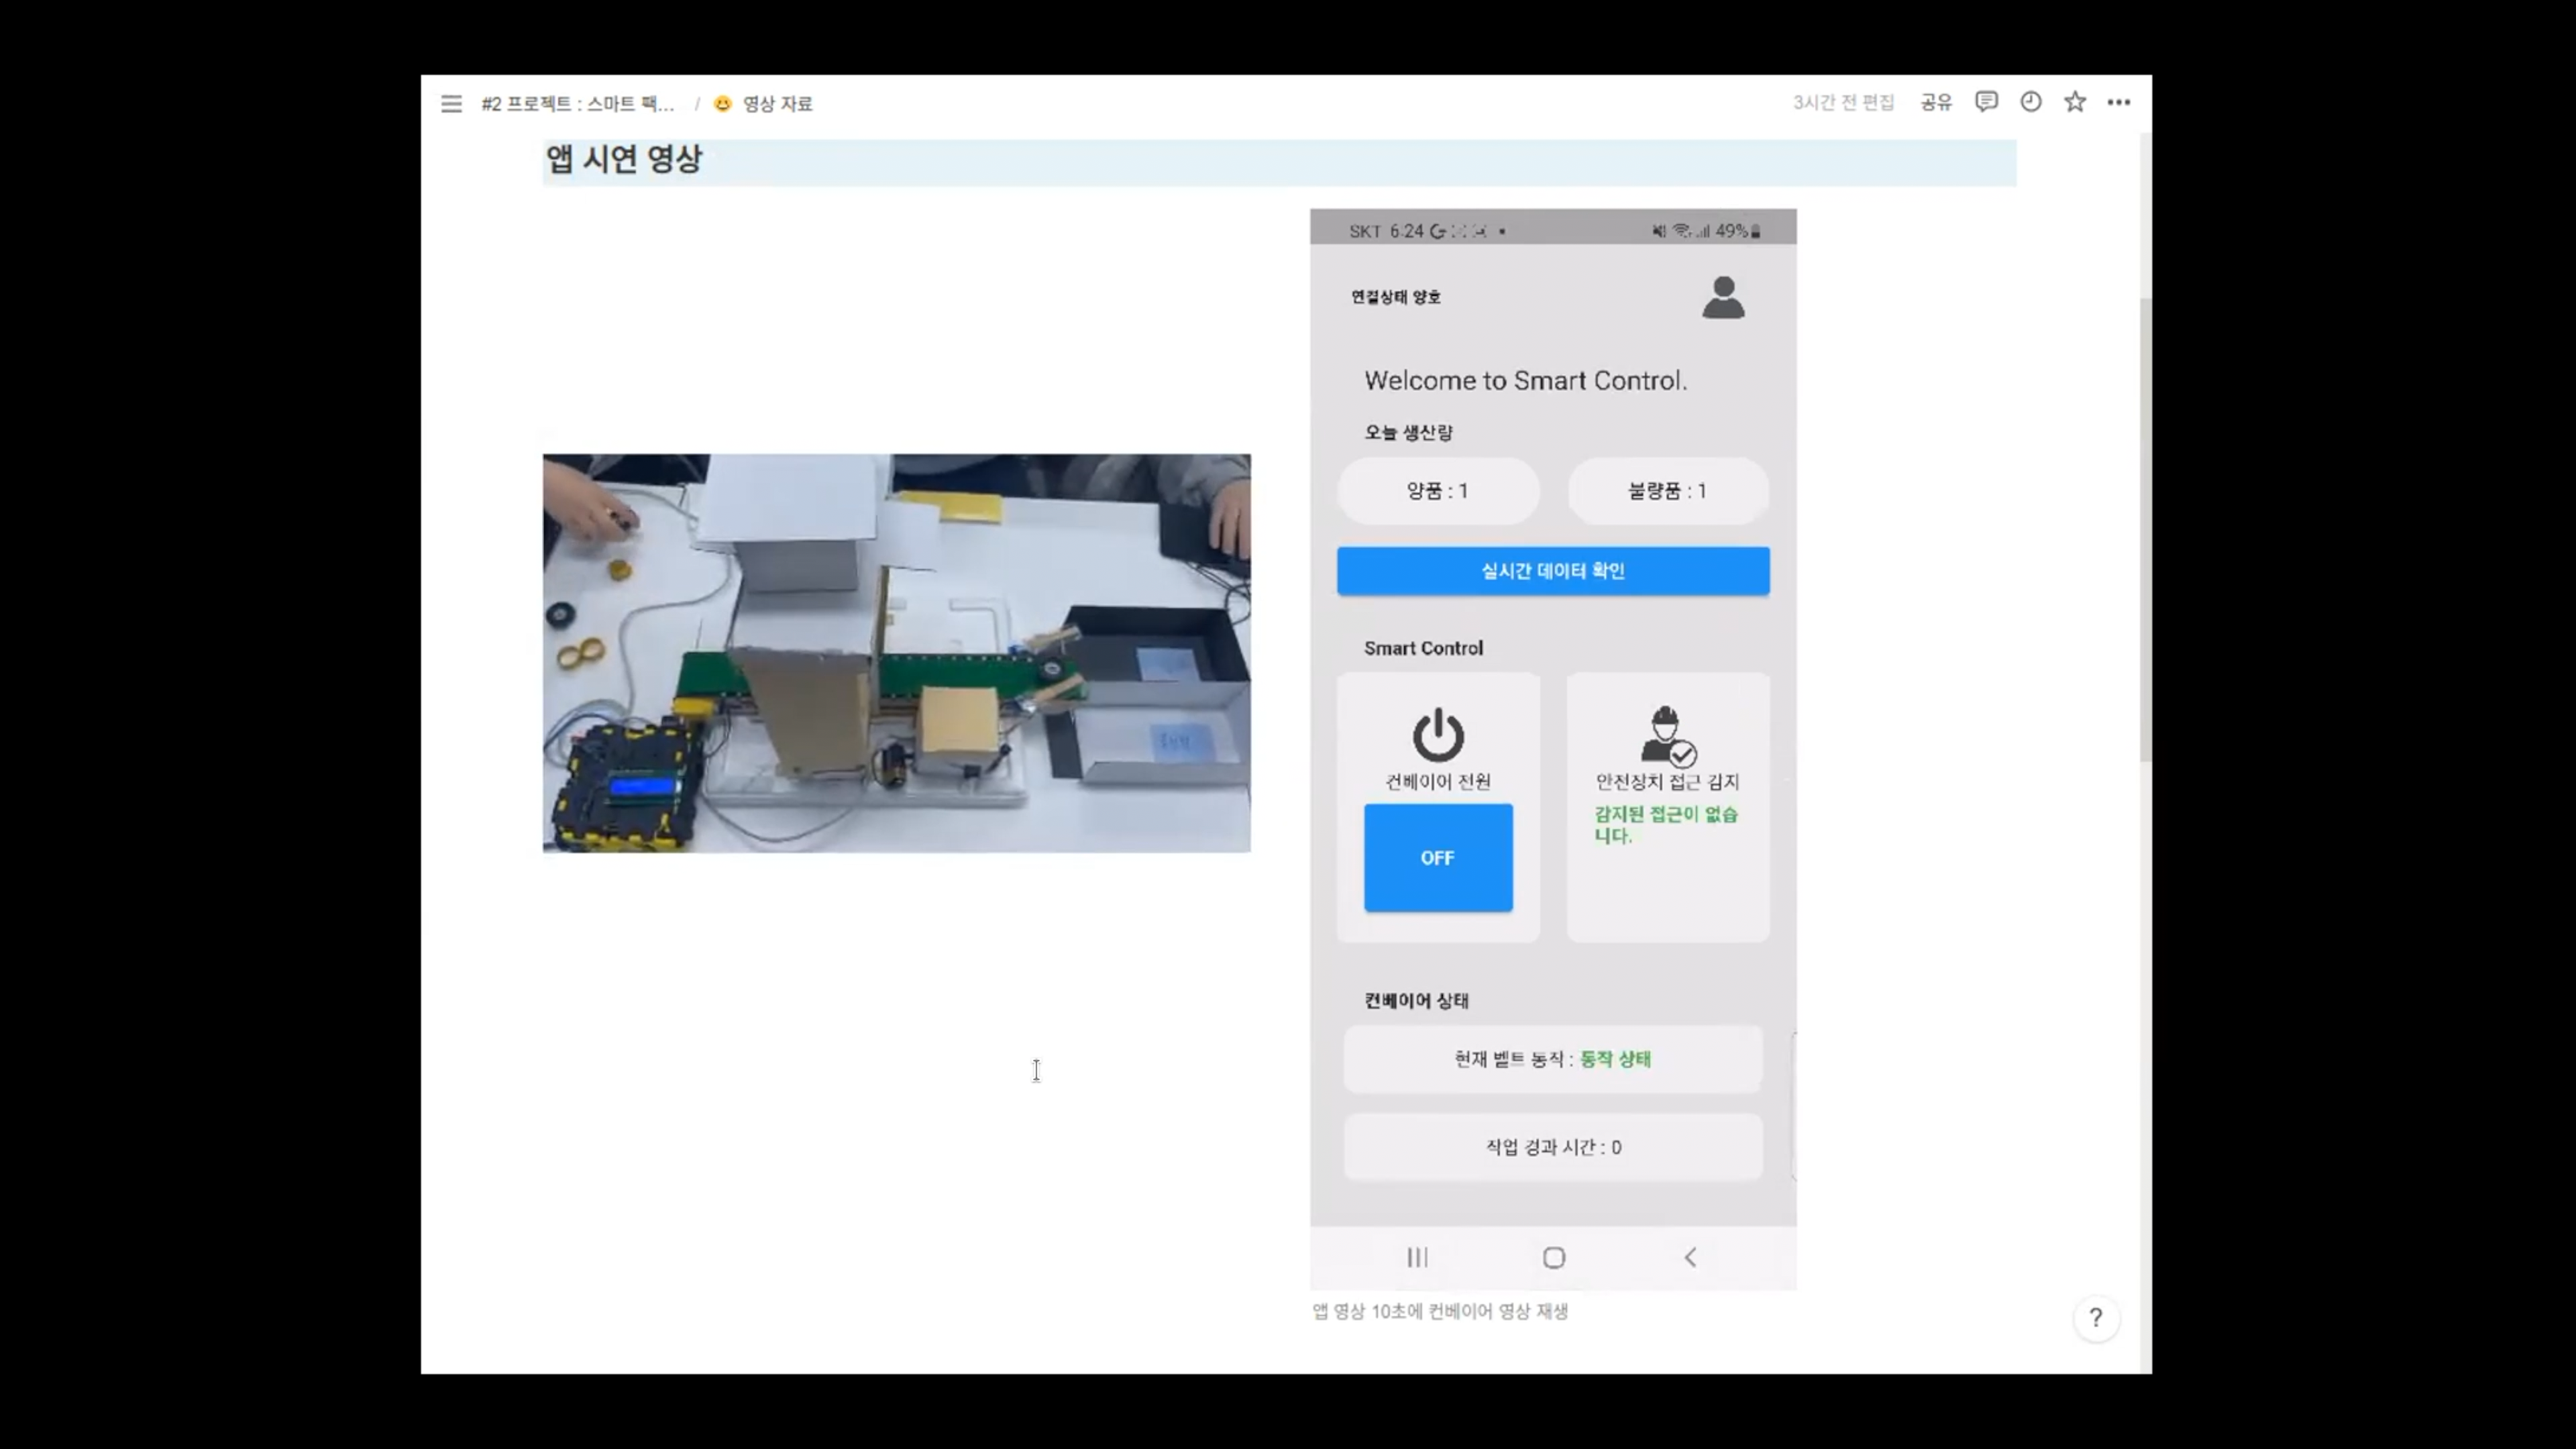Toggle conveyor power OFF button

click(x=1437, y=858)
